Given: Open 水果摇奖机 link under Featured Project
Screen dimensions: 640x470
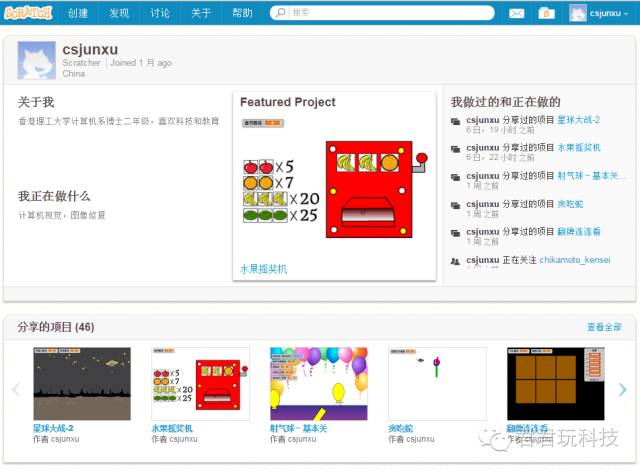Looking at the screenshot, I should 264,269.
